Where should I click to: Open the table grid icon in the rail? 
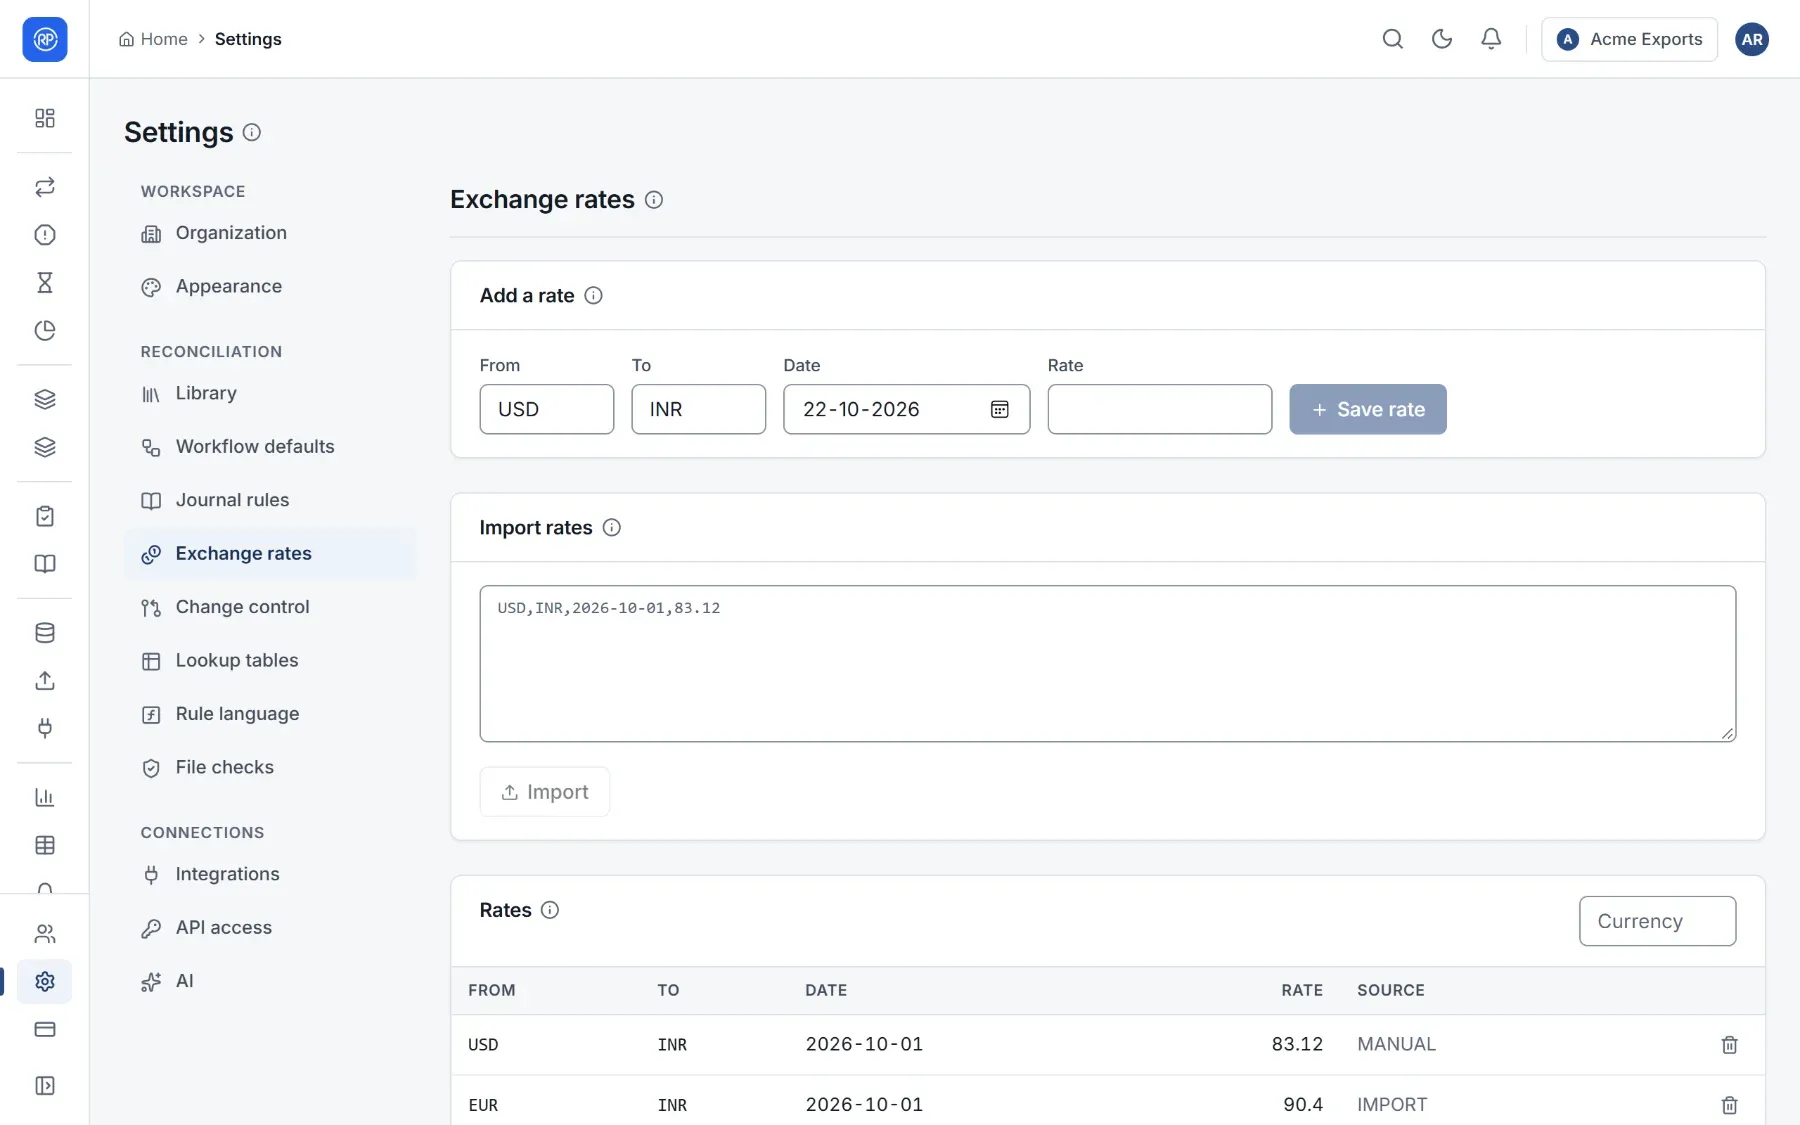pyautogui.click(x=45, y=846)
